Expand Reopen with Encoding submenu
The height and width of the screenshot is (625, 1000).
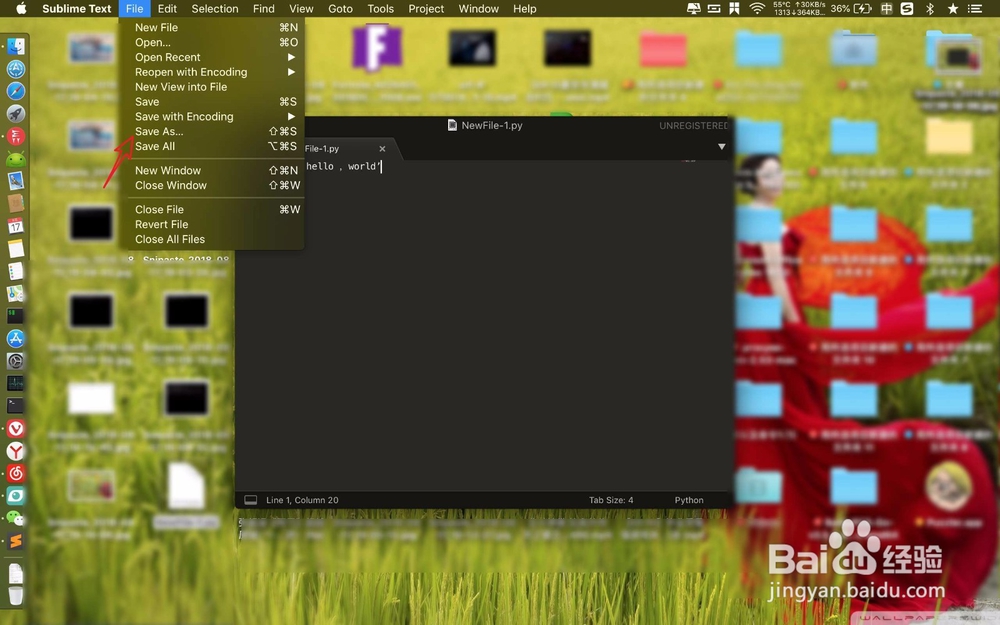pyautogui.click(x=211, y=72)
